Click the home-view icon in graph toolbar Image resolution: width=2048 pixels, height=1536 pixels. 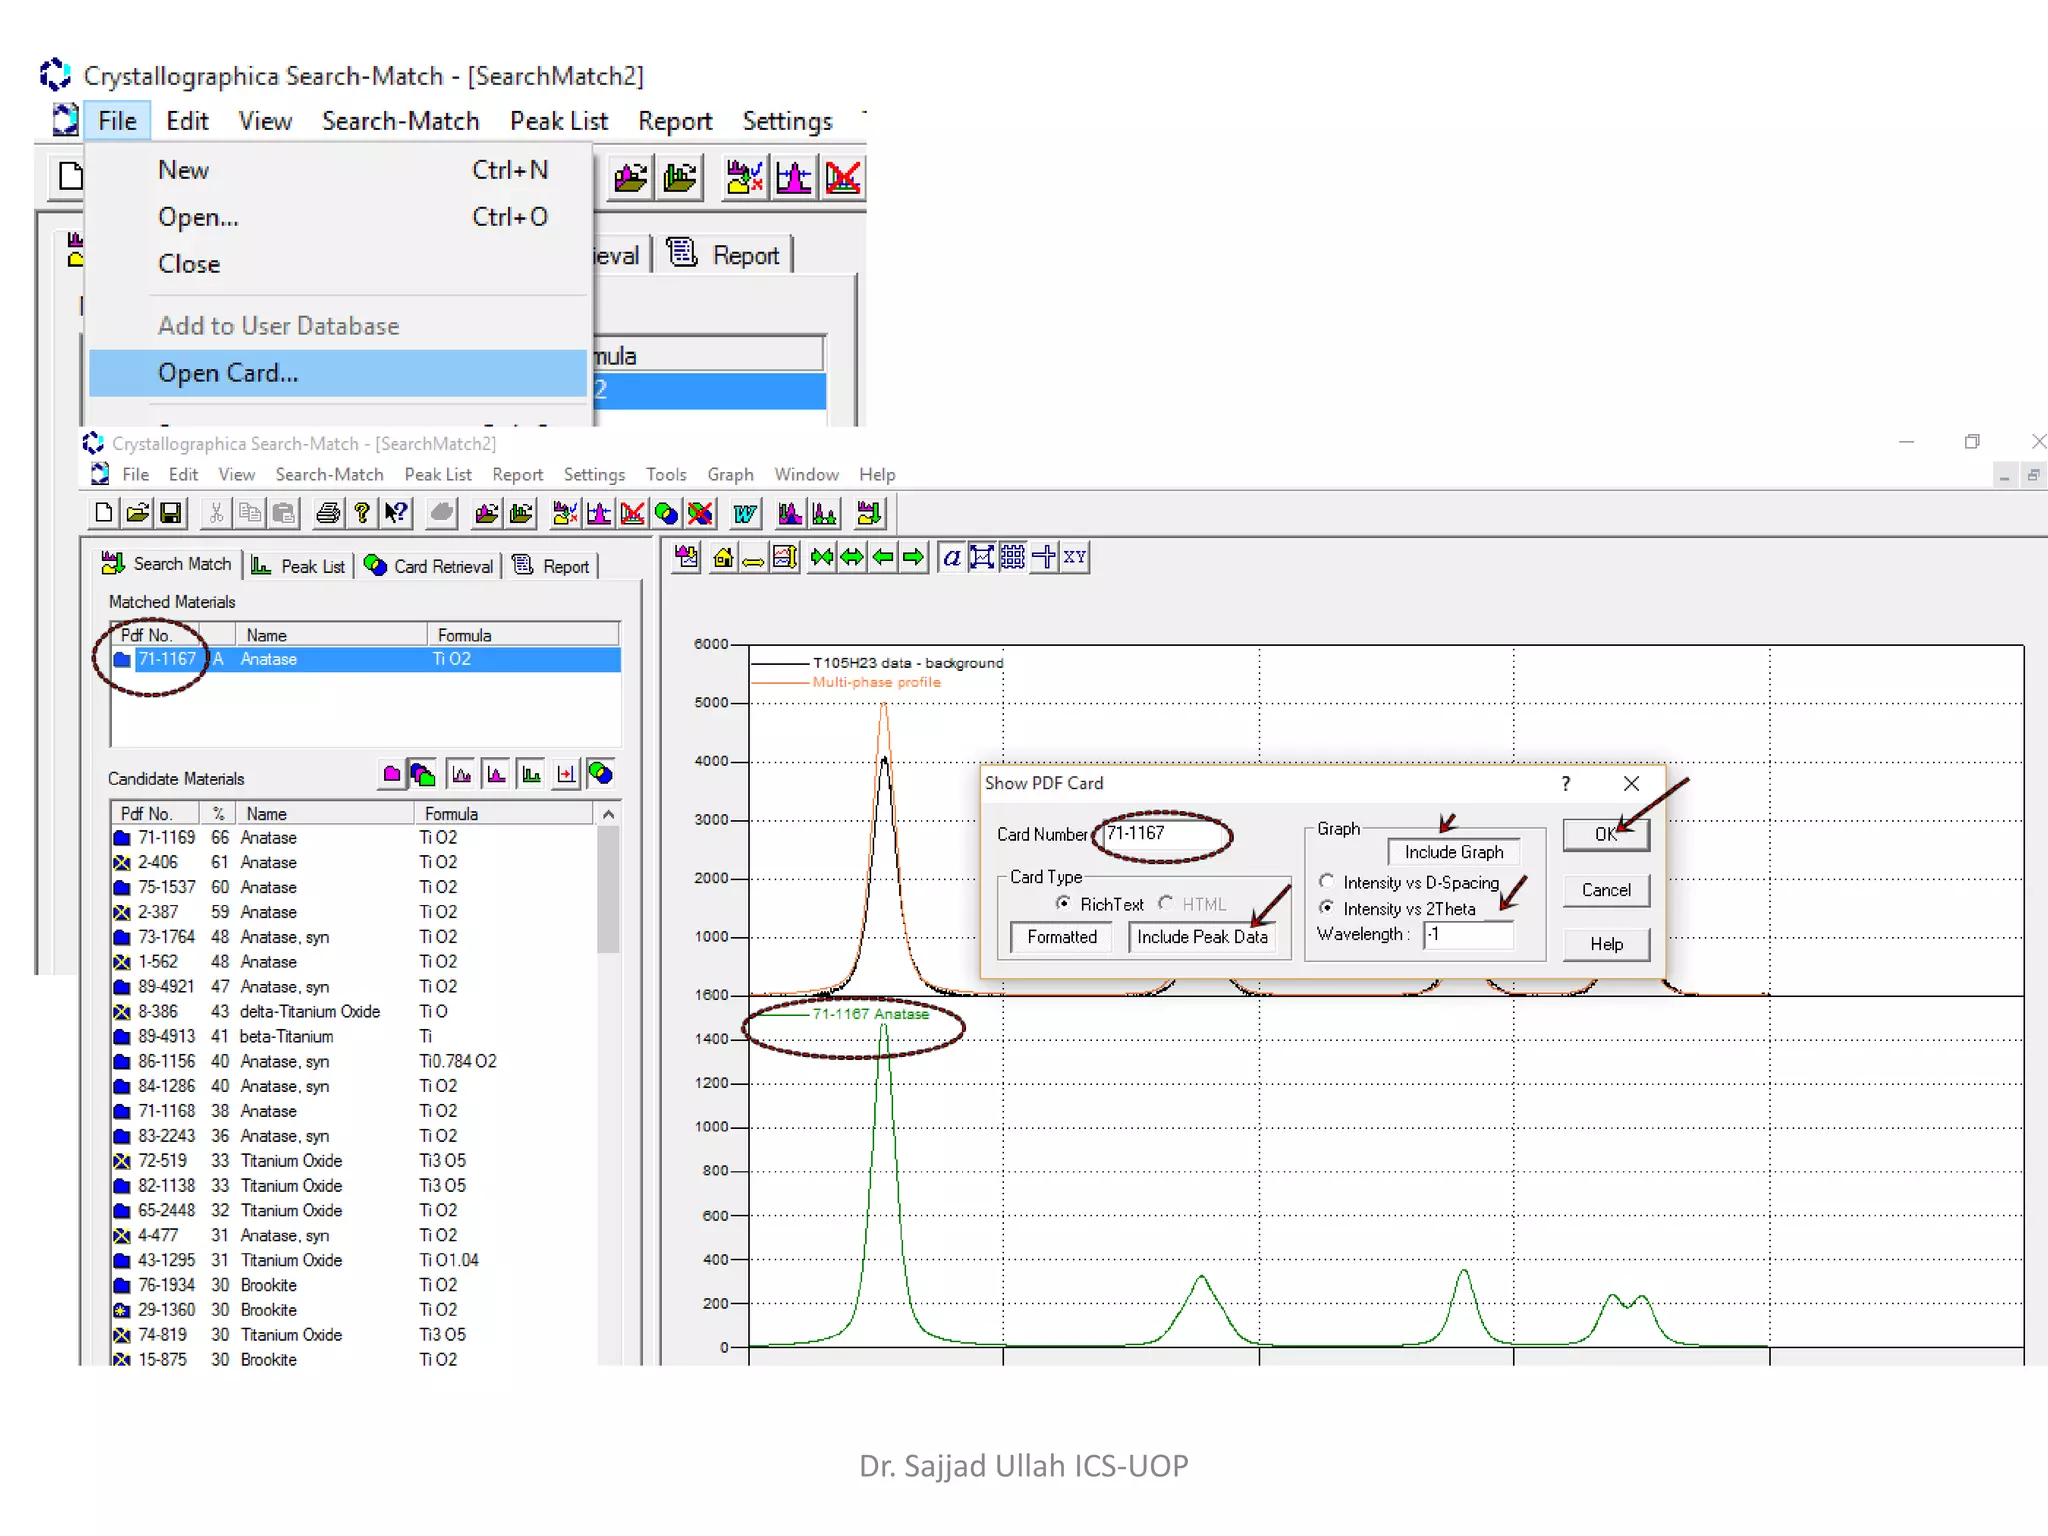click(x=722, y=558)
